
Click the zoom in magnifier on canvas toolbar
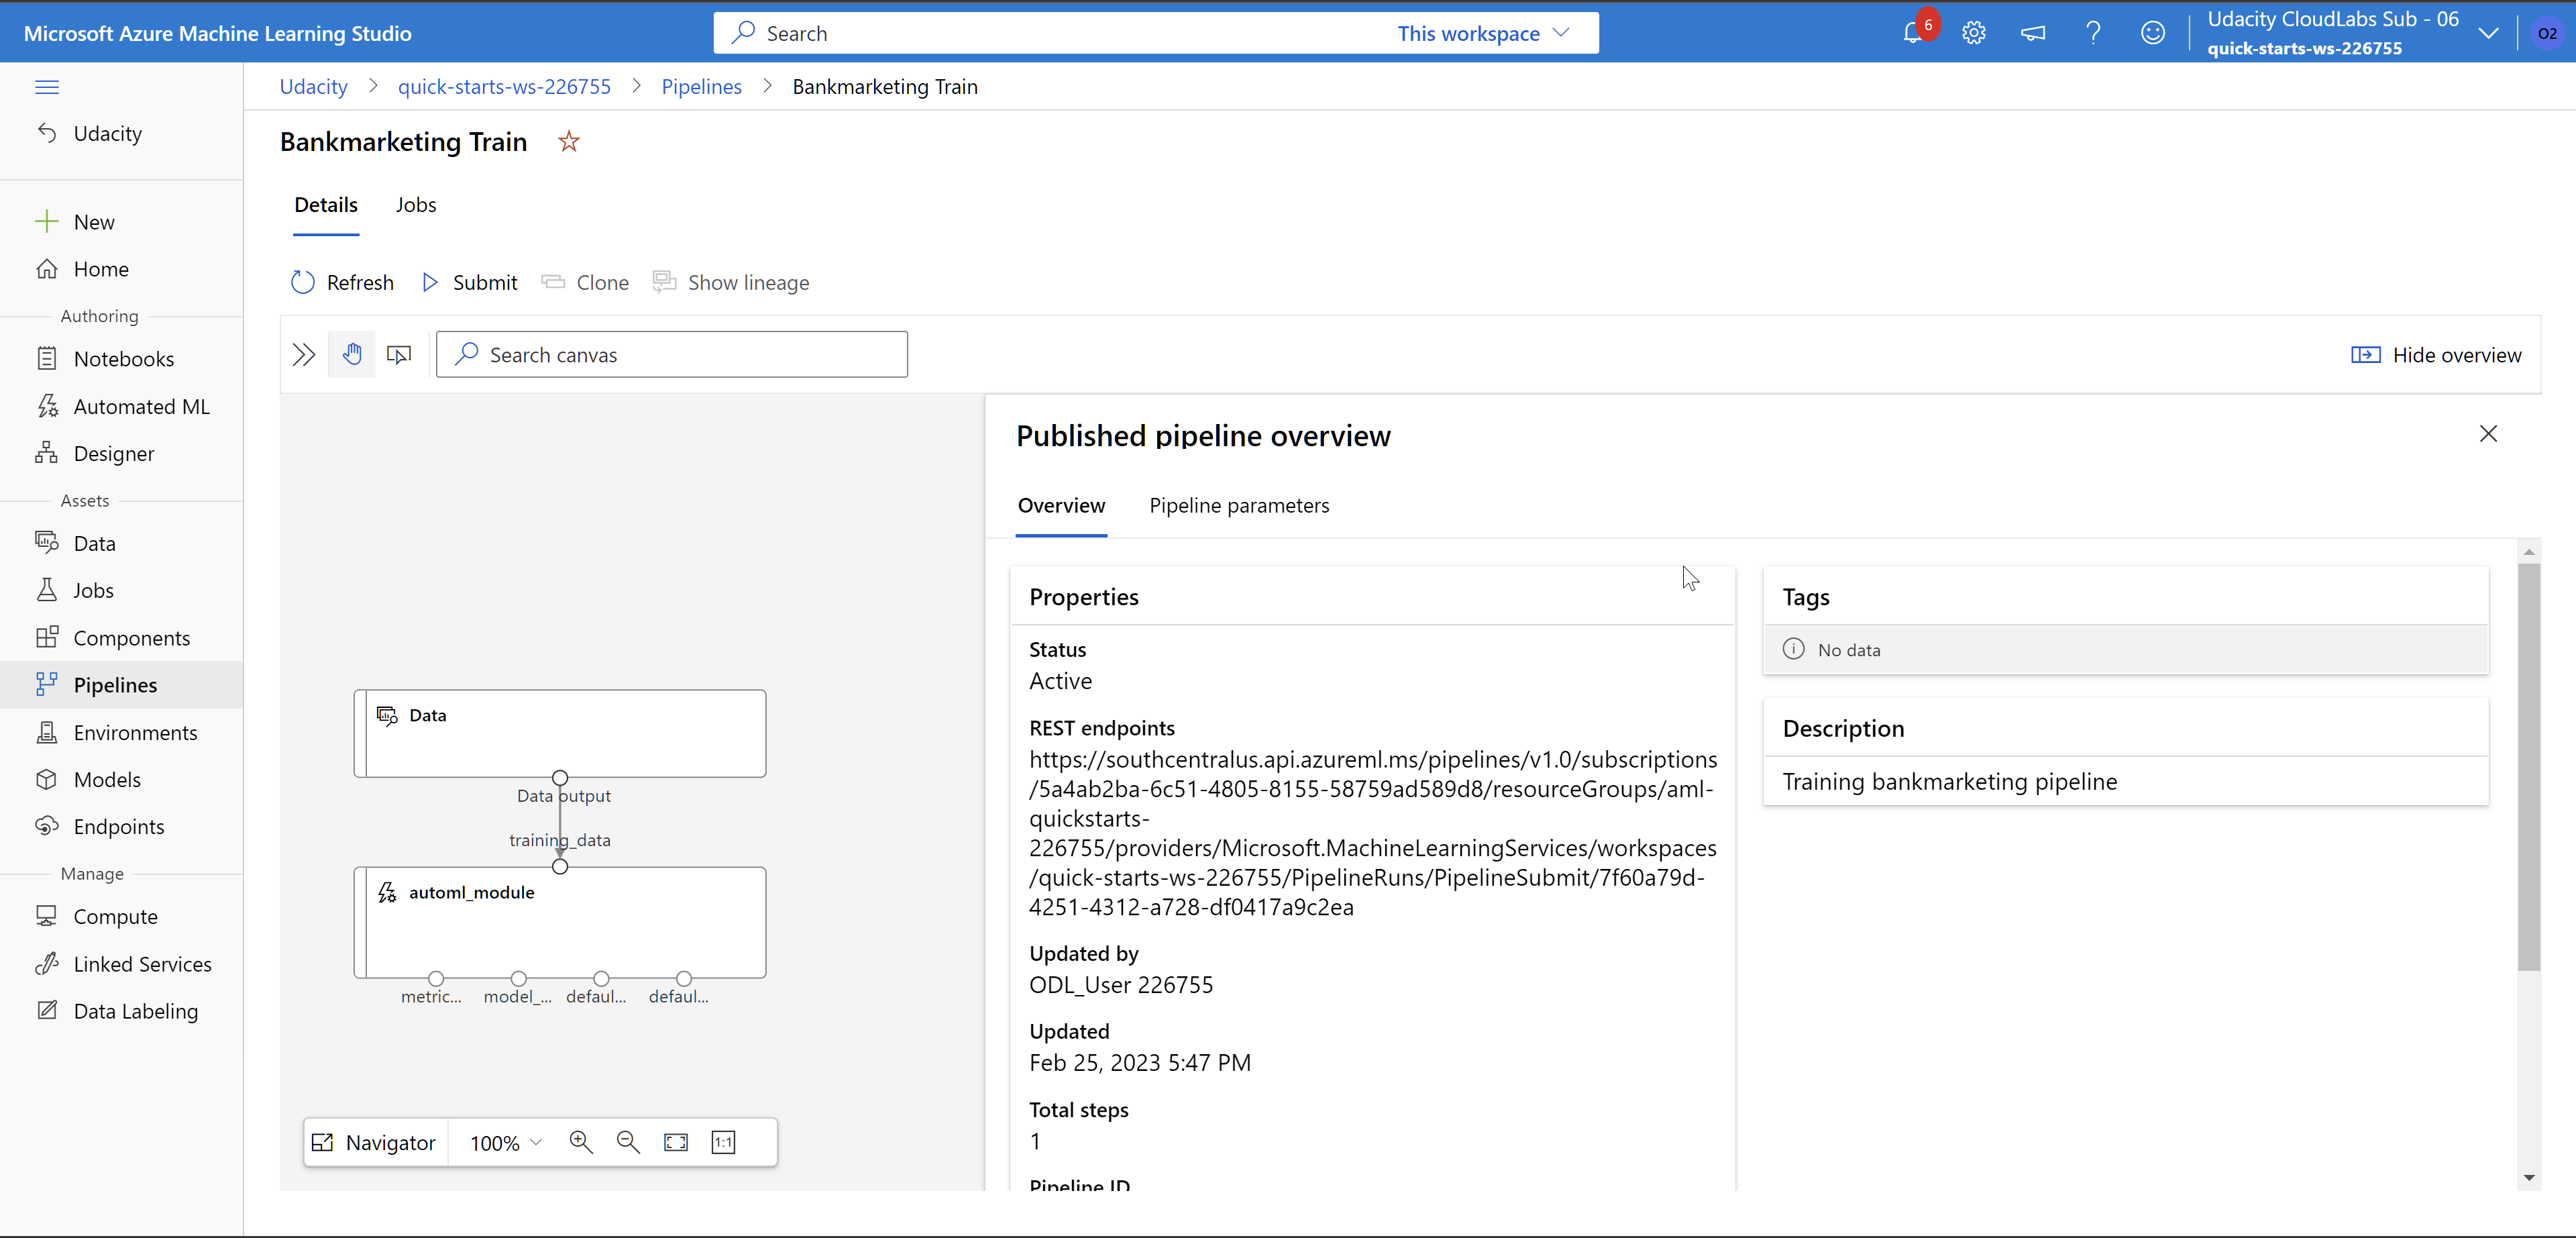580,1141
